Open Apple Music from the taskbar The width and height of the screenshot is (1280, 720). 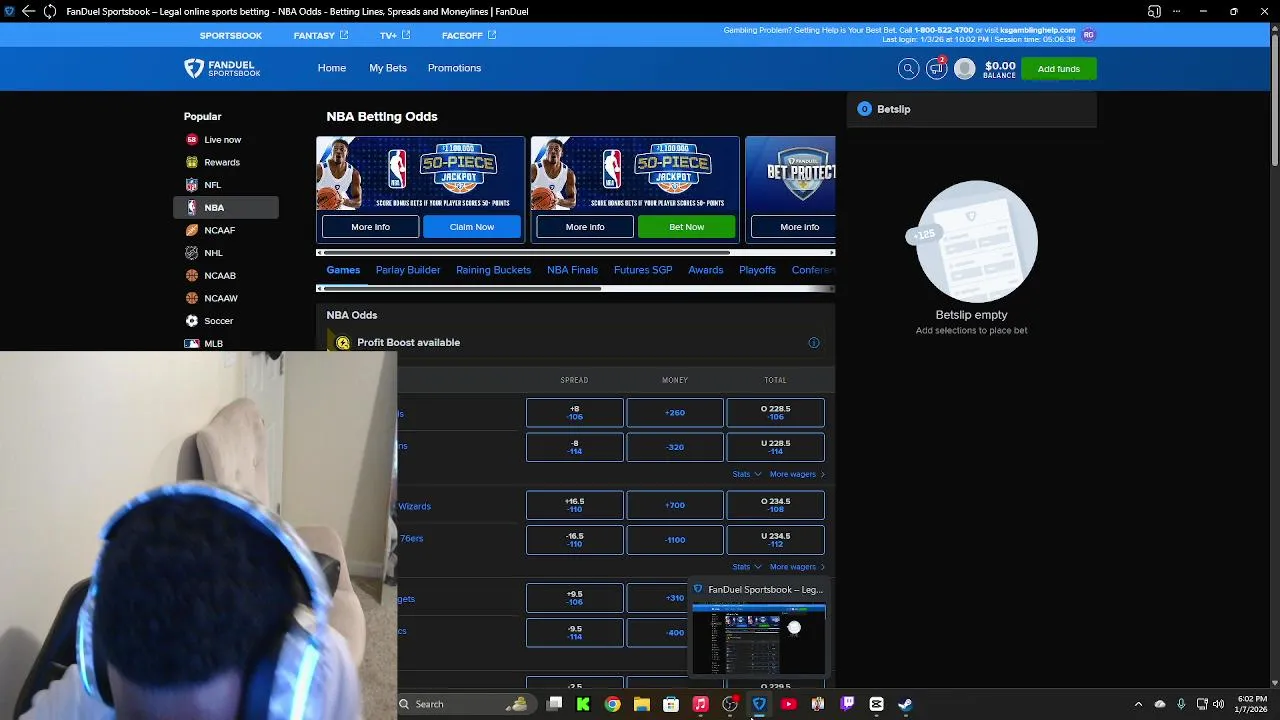[700, 704]
